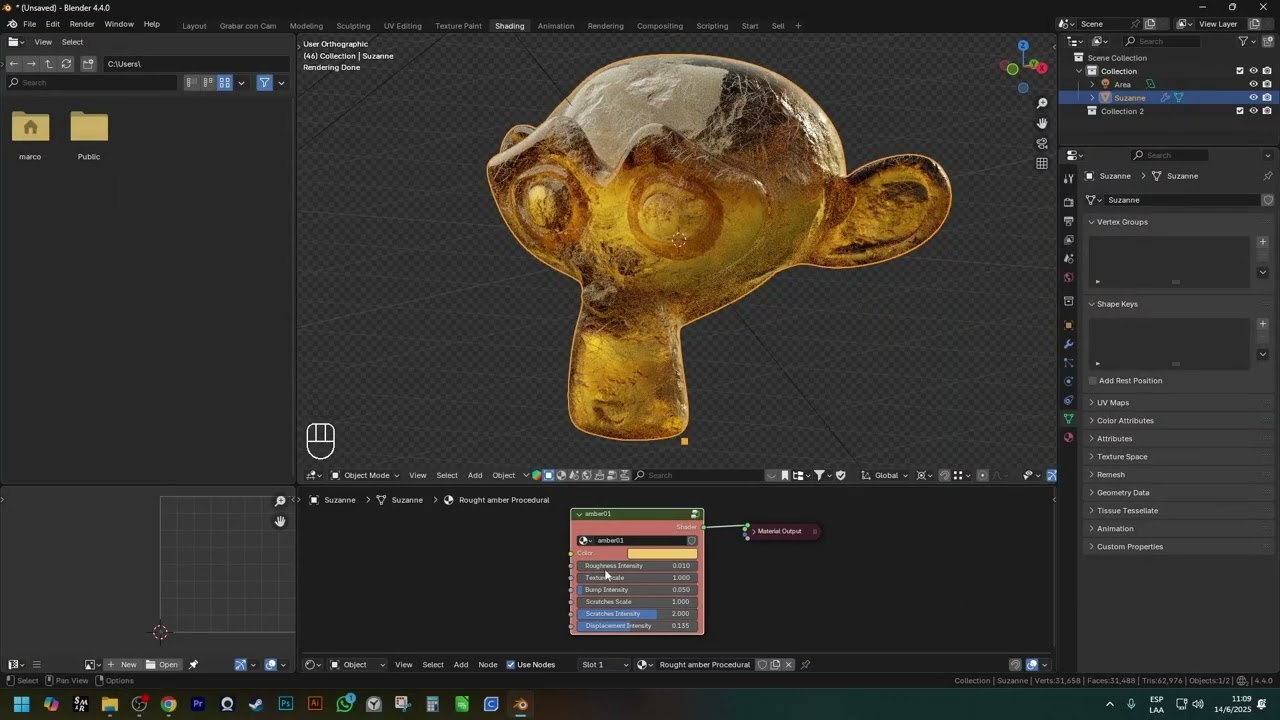This screenshot has height=720, width=1280.
Task: Toggle the Use Nodes checkbox
Action: coord(511,665)
